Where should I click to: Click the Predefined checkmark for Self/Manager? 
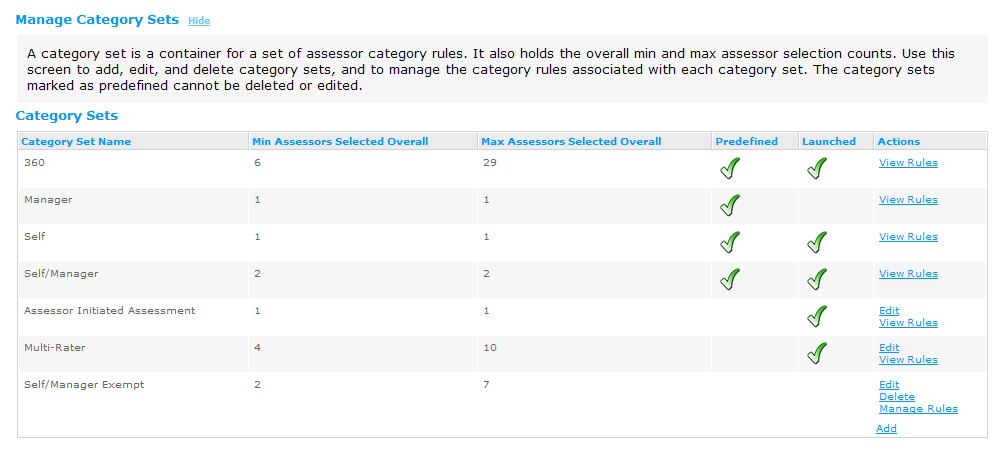point(729,280)
